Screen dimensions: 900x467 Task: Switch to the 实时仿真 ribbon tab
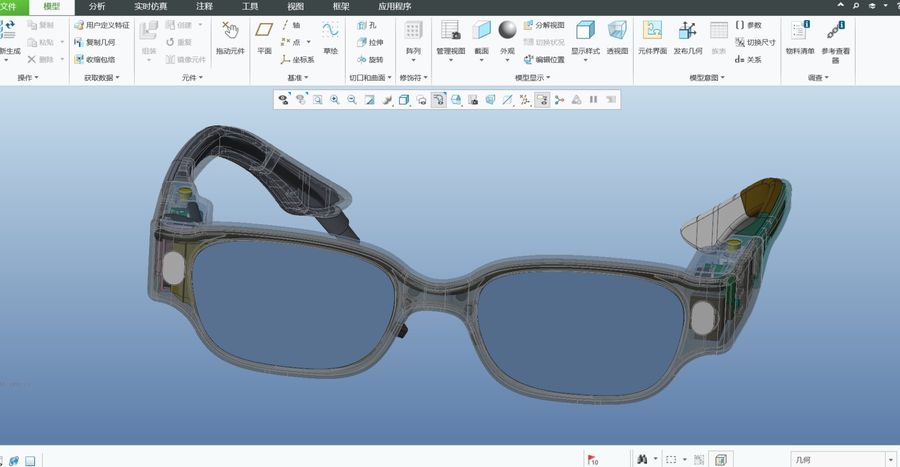point(150,7)
